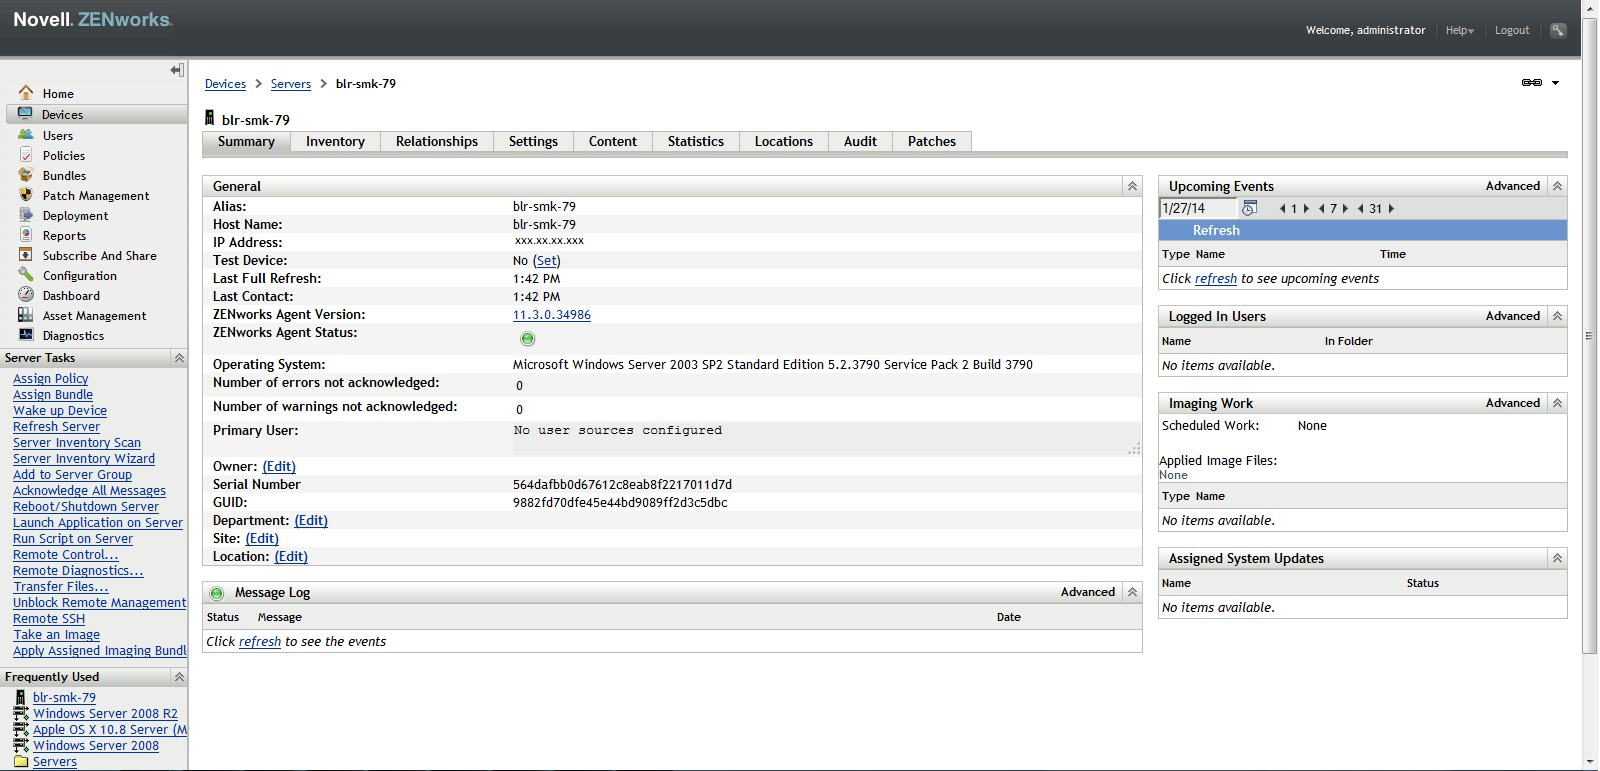Click the search icon in header
The image size is (1600, 771).
[1558, 30]
